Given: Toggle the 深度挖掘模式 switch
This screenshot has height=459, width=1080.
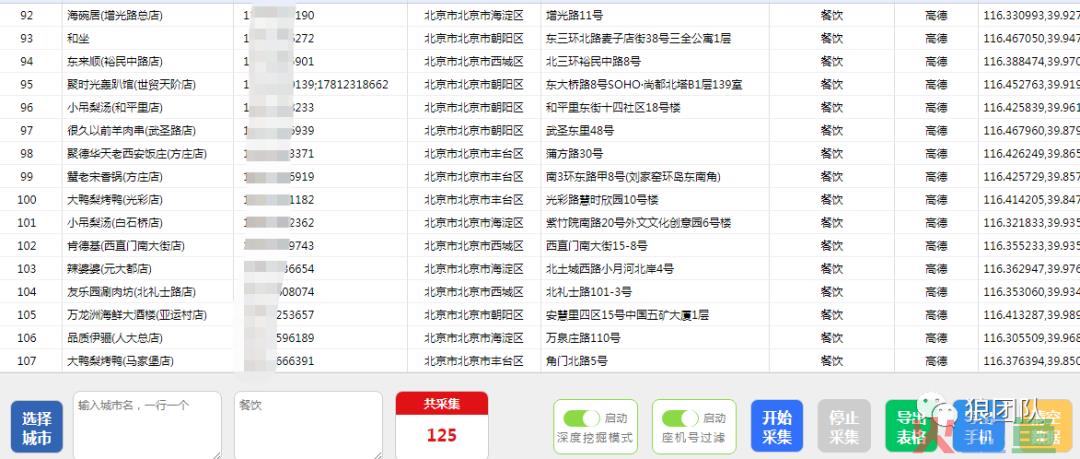Looking at the screenshot, I should (581, 418).
